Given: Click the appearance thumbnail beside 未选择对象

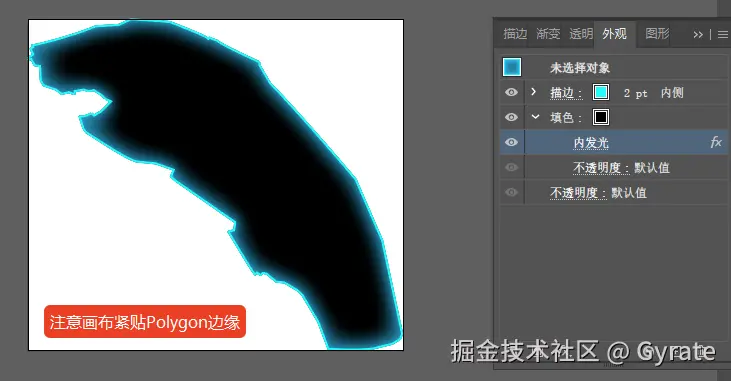Looking at the screenshot, I should [x=511, y=67].
